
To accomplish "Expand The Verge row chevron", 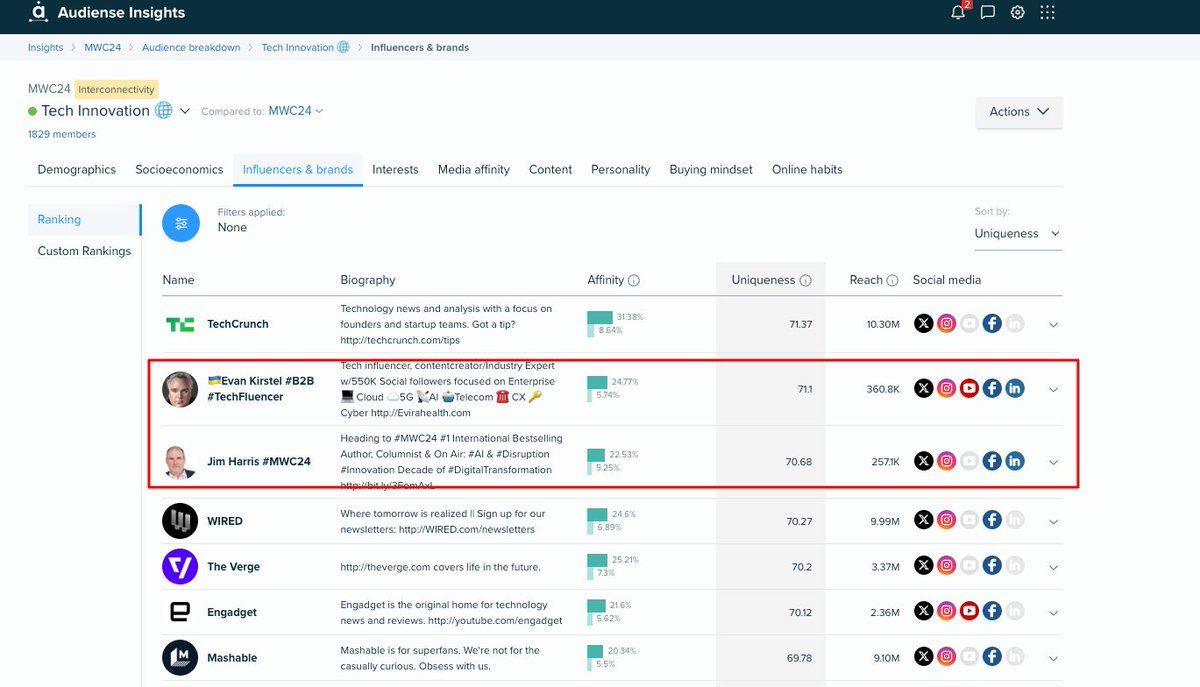I will coord(1053,567).
